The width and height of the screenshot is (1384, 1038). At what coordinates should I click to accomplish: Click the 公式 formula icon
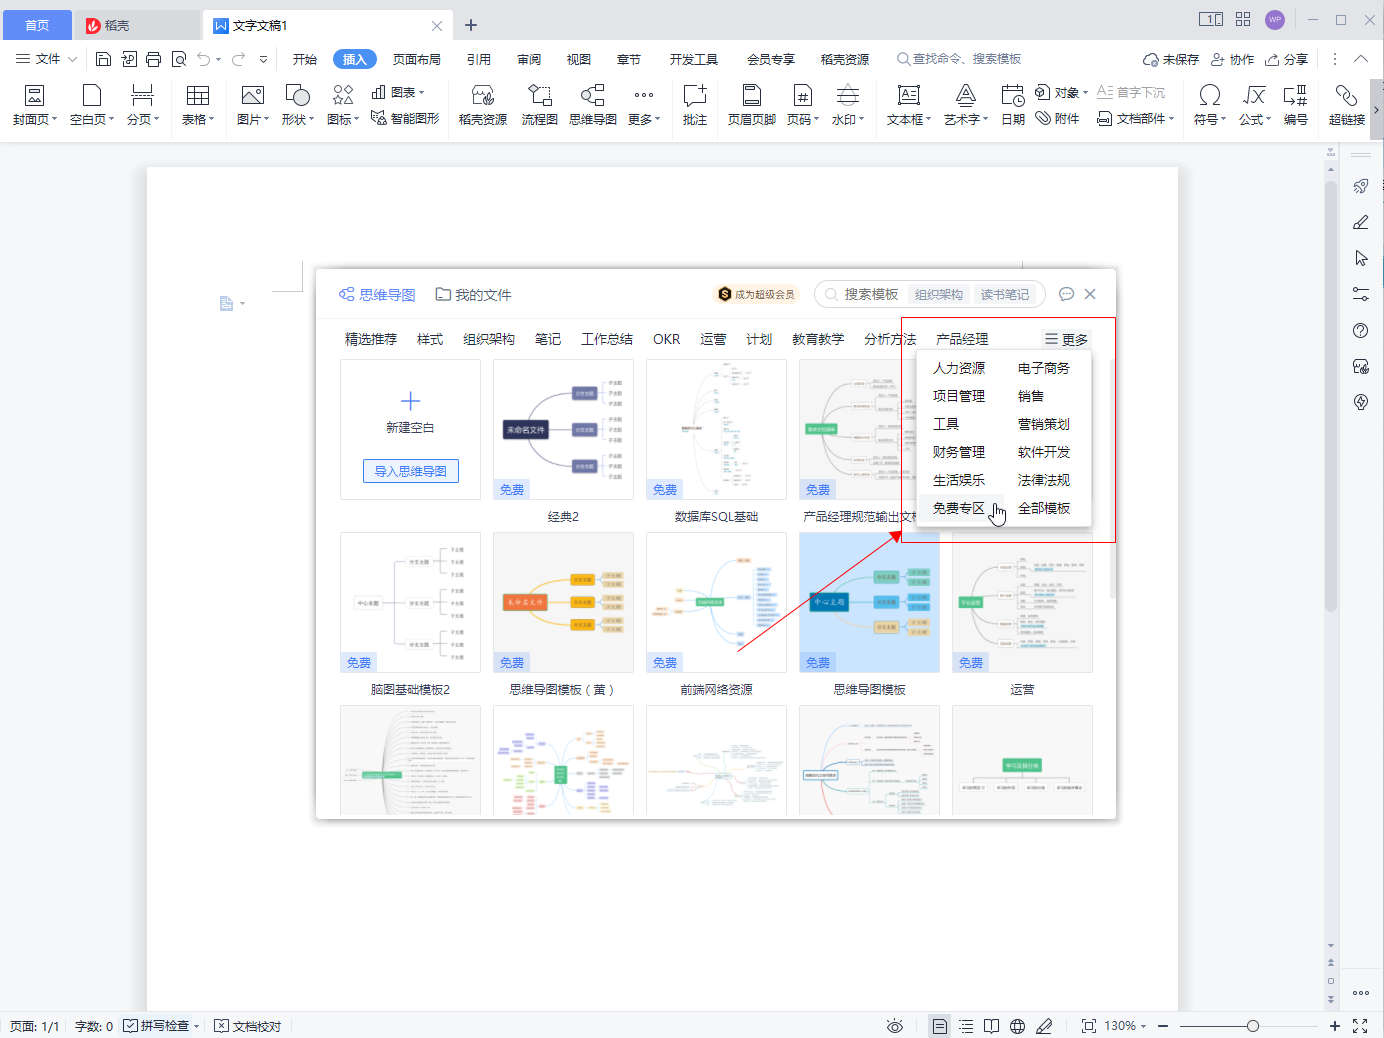(1254, 96)
